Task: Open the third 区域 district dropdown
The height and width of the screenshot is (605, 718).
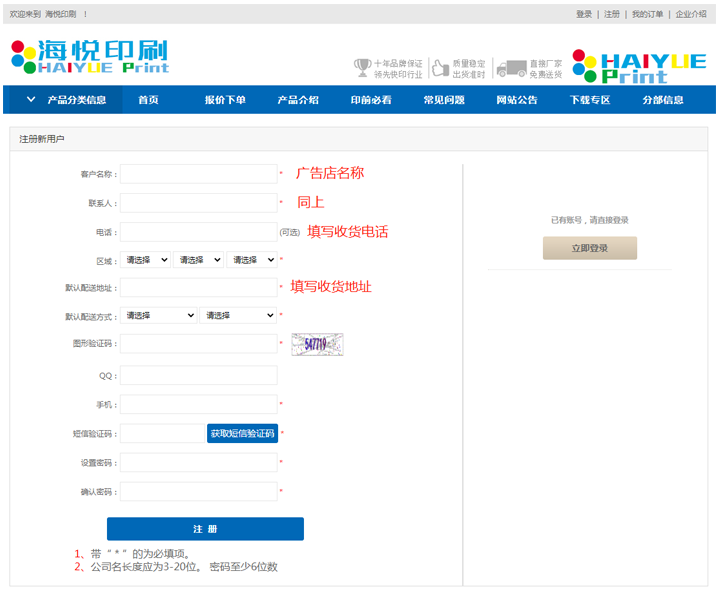Action: pyautogui.click(x=252, y=260)
